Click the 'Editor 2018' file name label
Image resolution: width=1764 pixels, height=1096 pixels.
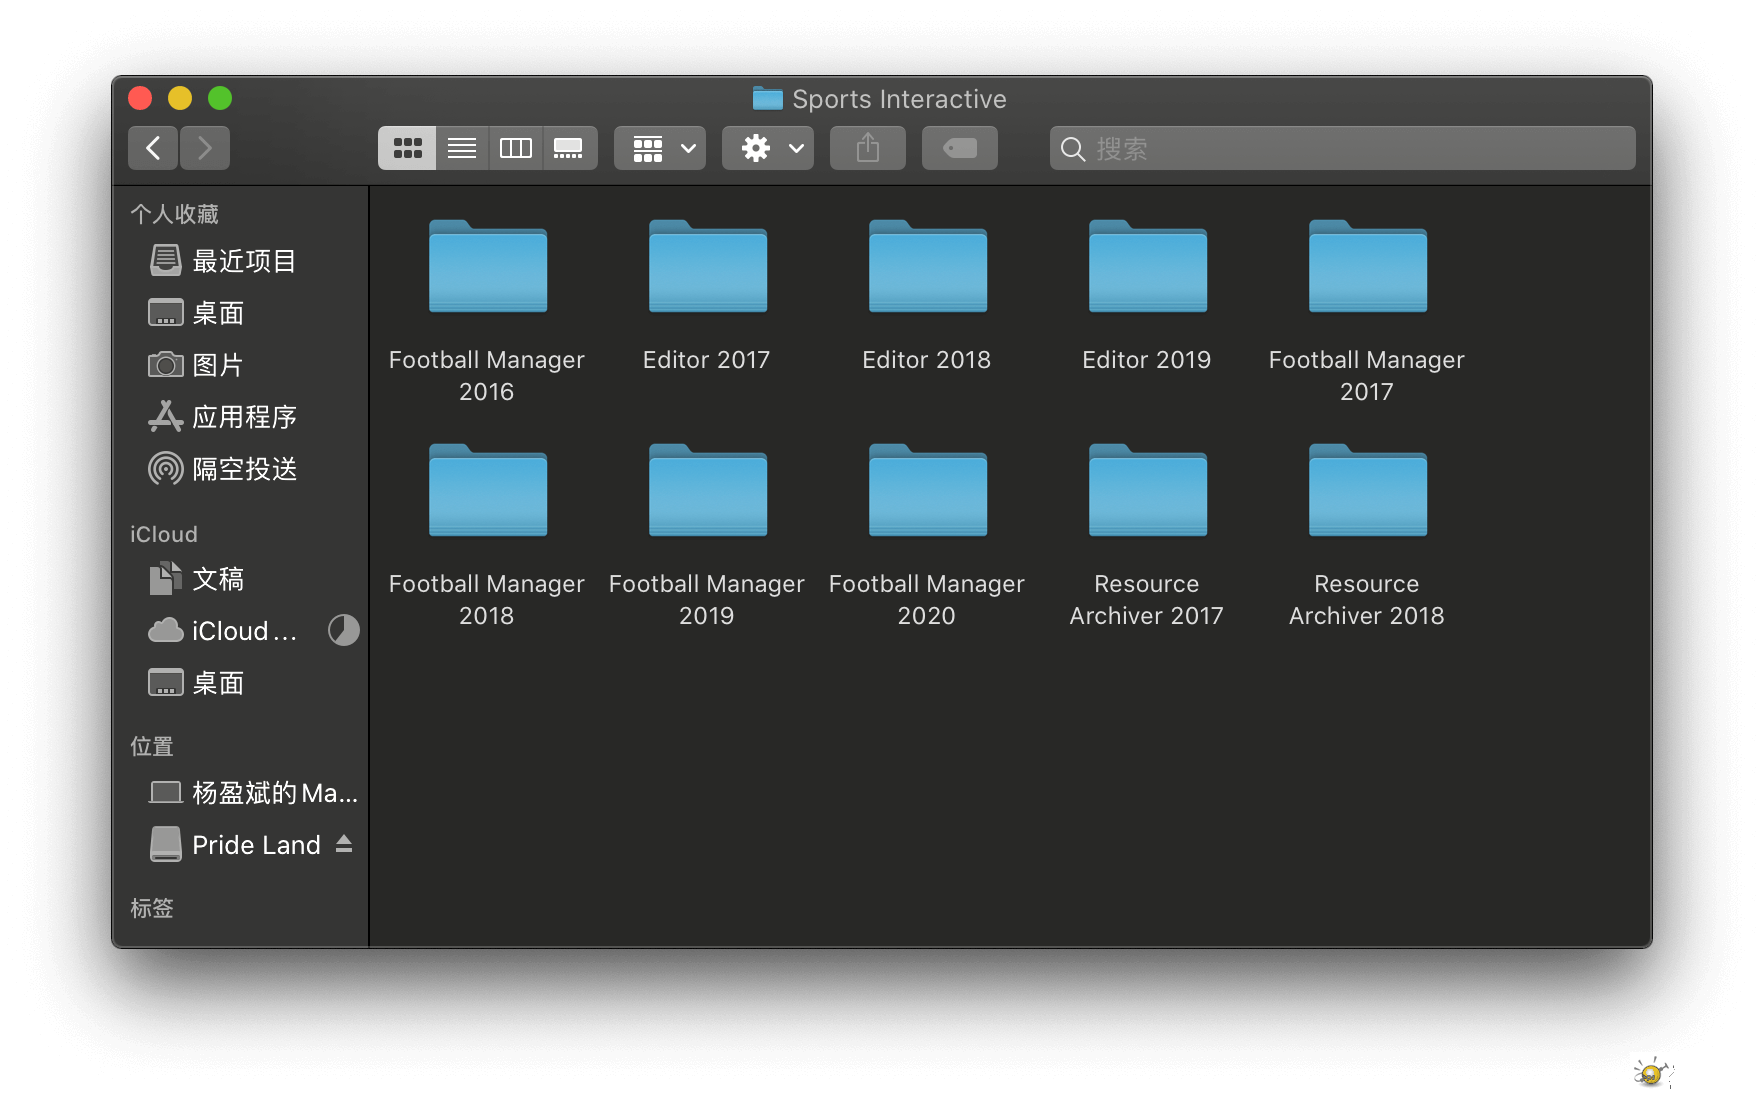tap(927, 360)
